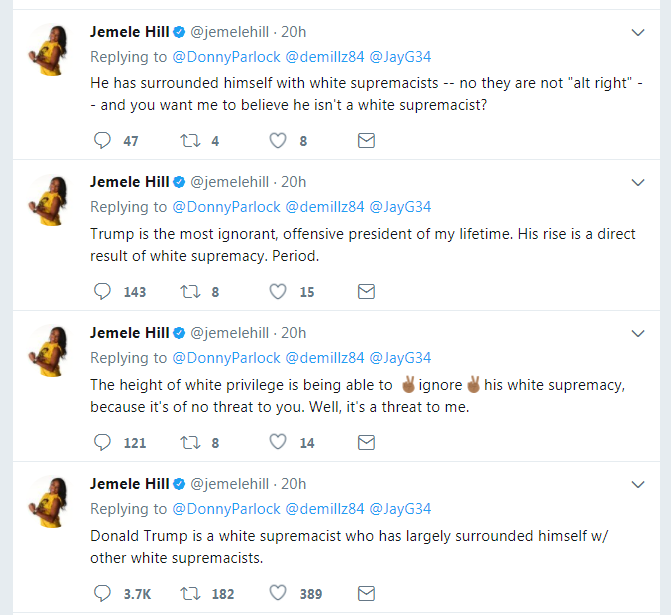Open the bottom tweet's dropdown chevron
Image resolution: width=671 pixels, height=615 pixels.
[639, 484]
